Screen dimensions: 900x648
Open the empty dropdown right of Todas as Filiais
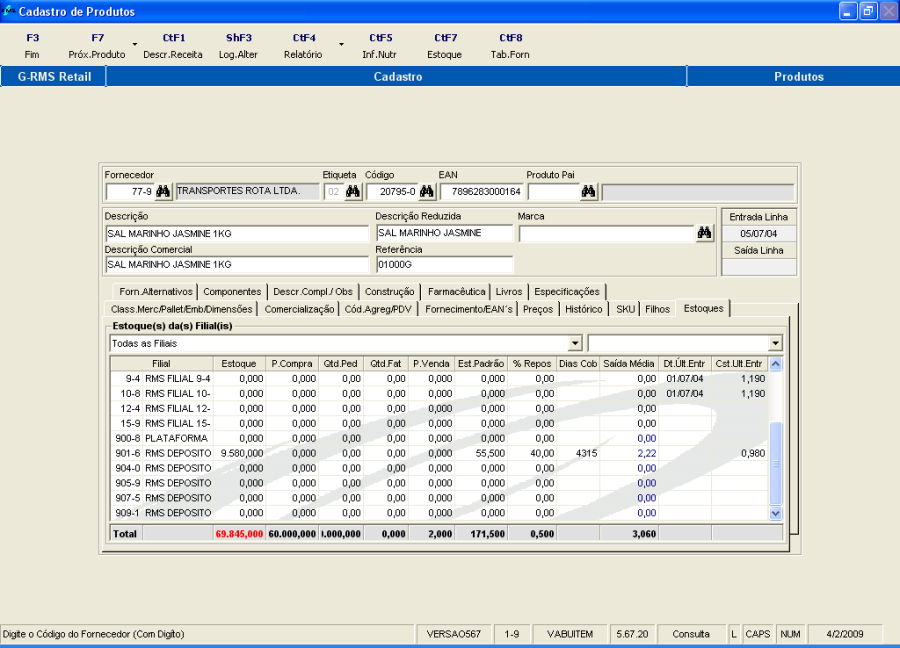776,343
